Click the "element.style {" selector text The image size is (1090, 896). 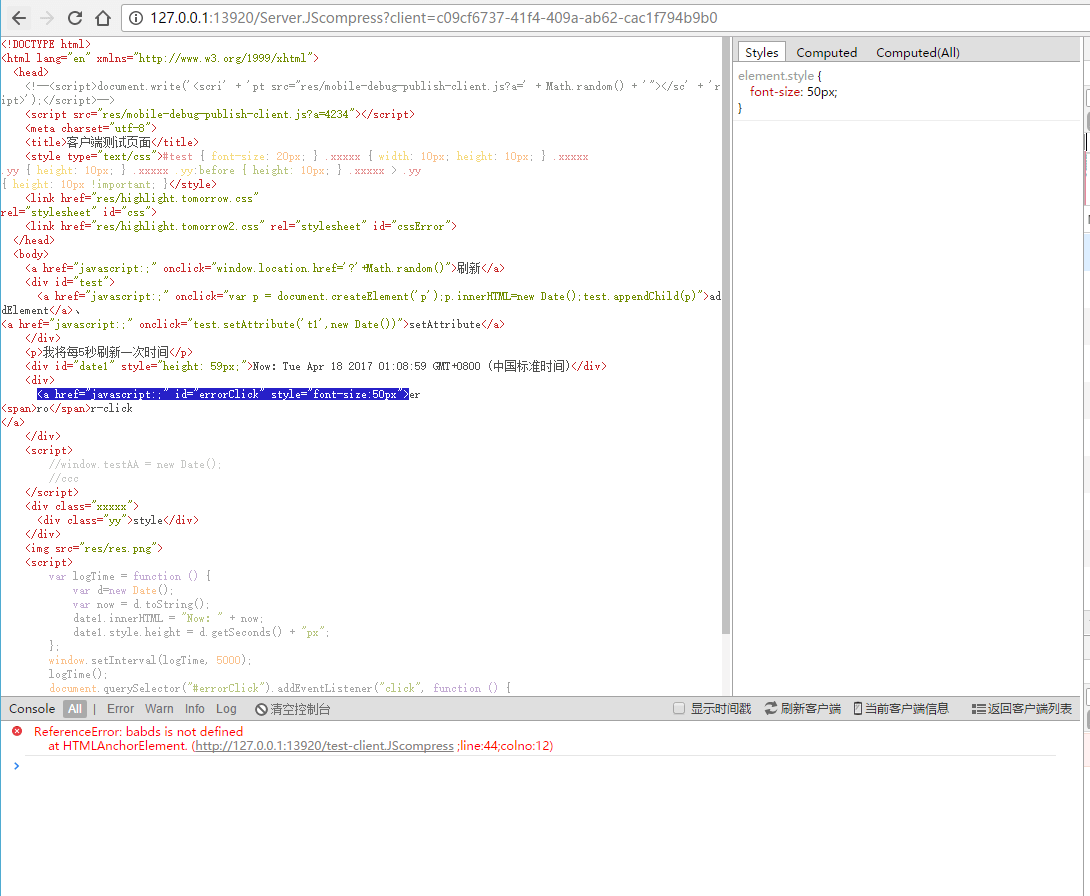coord(780,76)
